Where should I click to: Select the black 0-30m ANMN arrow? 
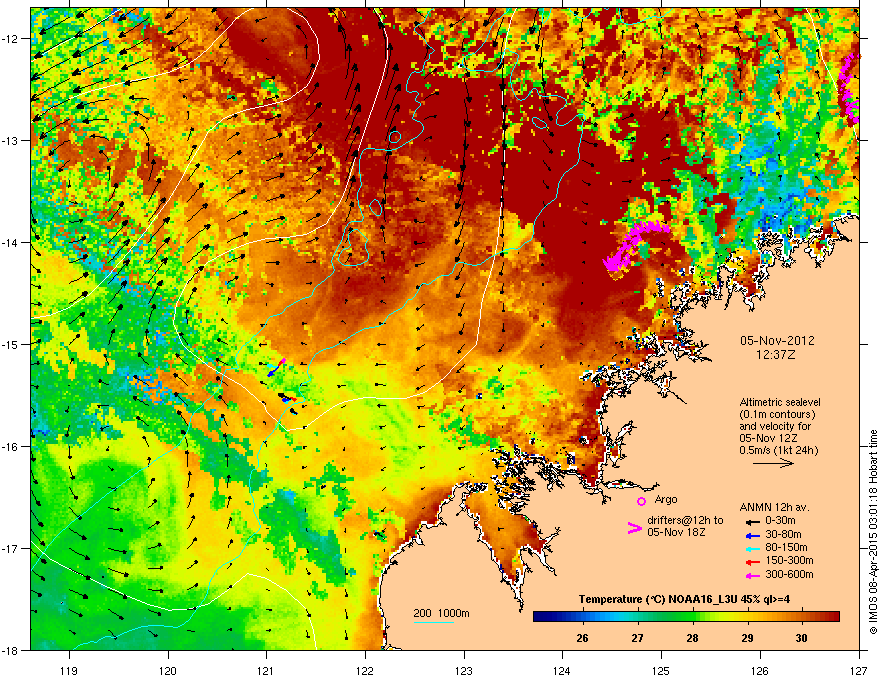click(x=752, y=522)
